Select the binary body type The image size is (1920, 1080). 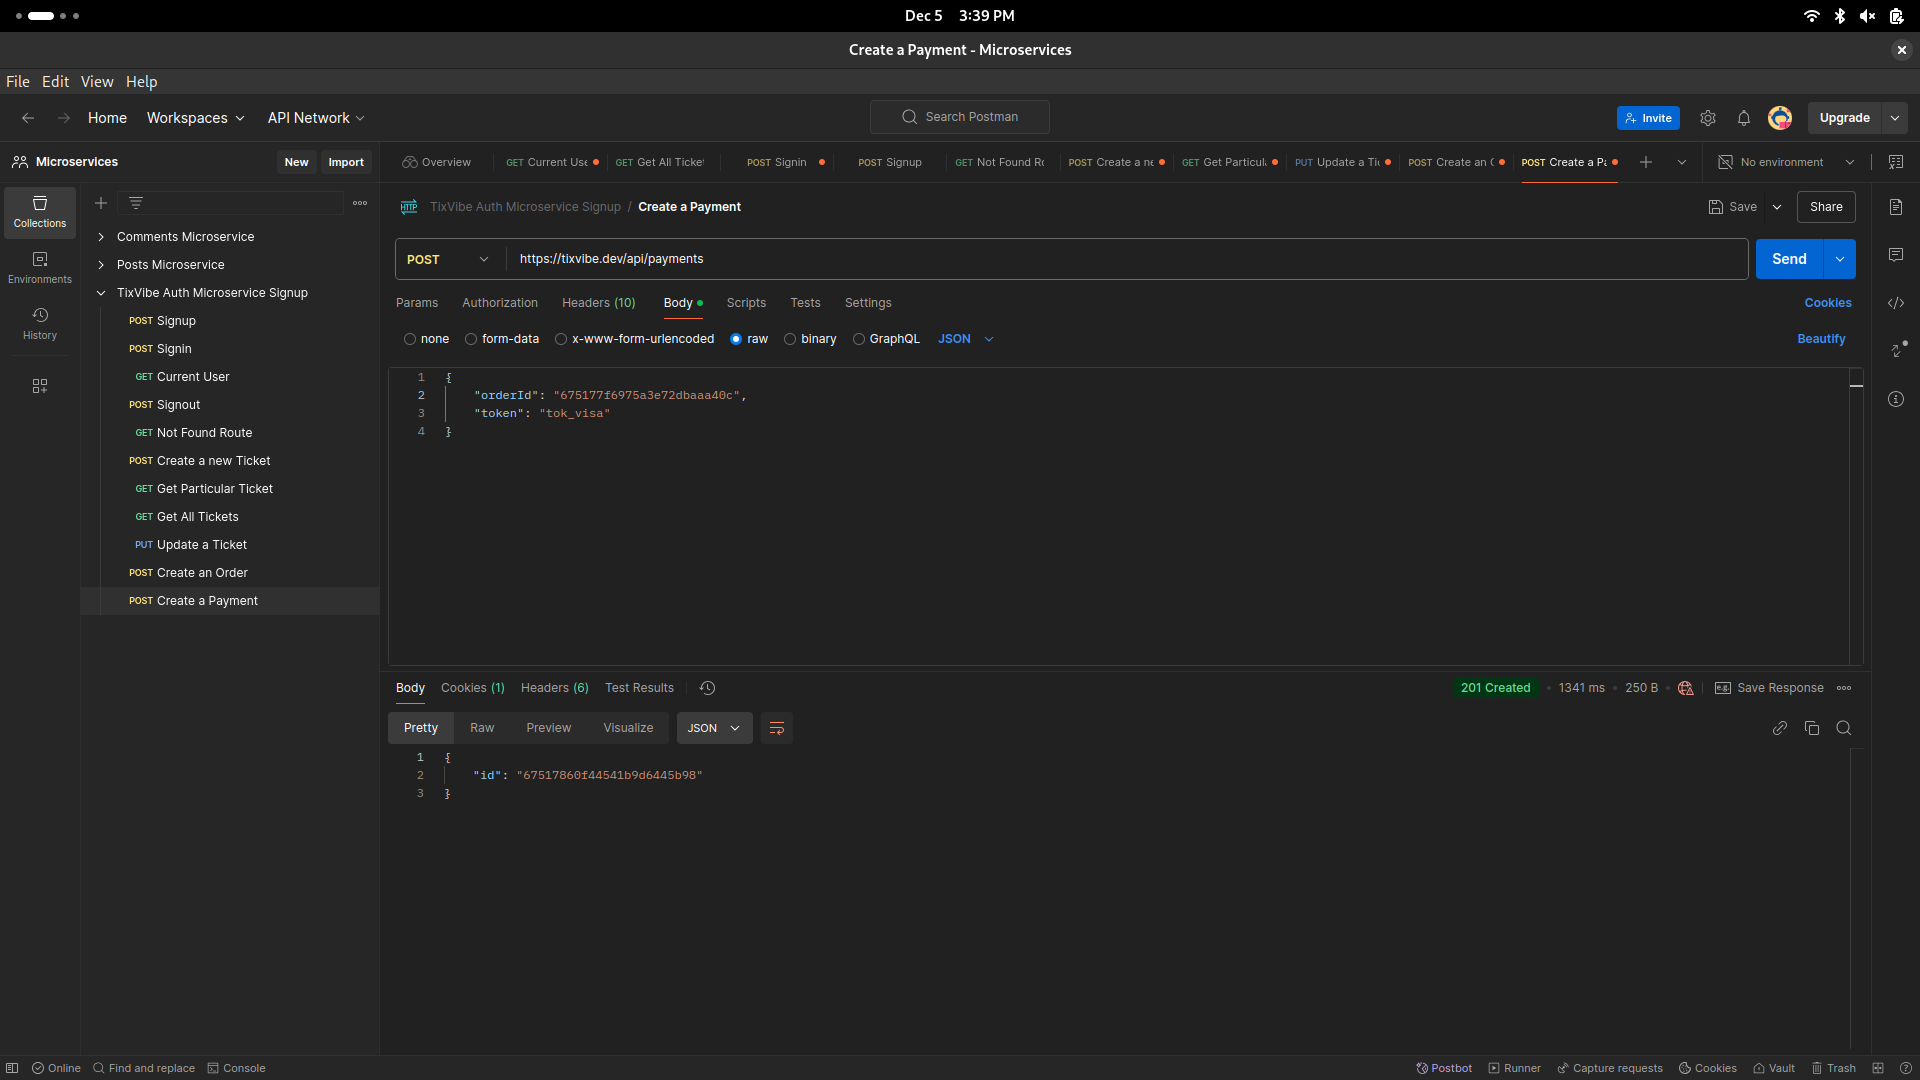coord(790,339)
